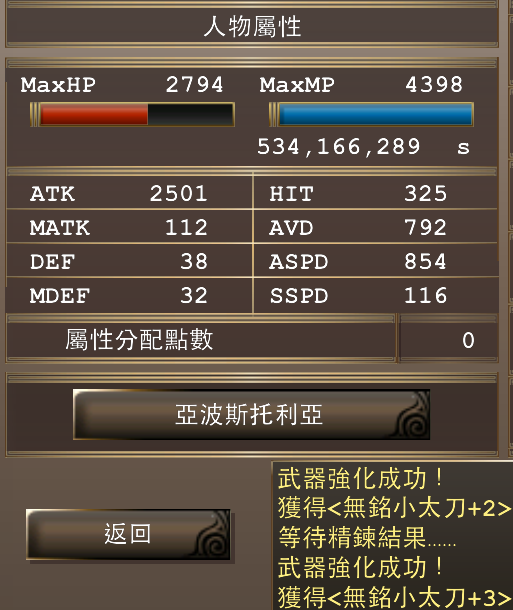Screen dimensions: 513x610
Task: Click the MaxMP 4398 value
Action: (434, 84)
